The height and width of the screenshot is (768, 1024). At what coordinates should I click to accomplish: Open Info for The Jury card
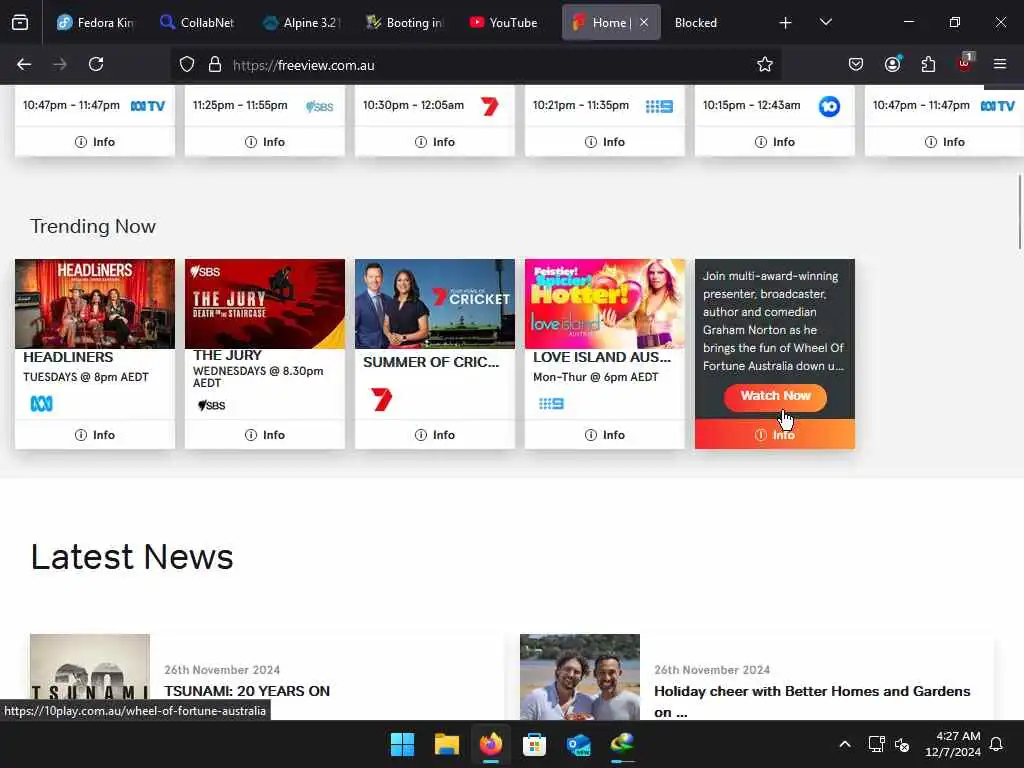coord(264,435)
